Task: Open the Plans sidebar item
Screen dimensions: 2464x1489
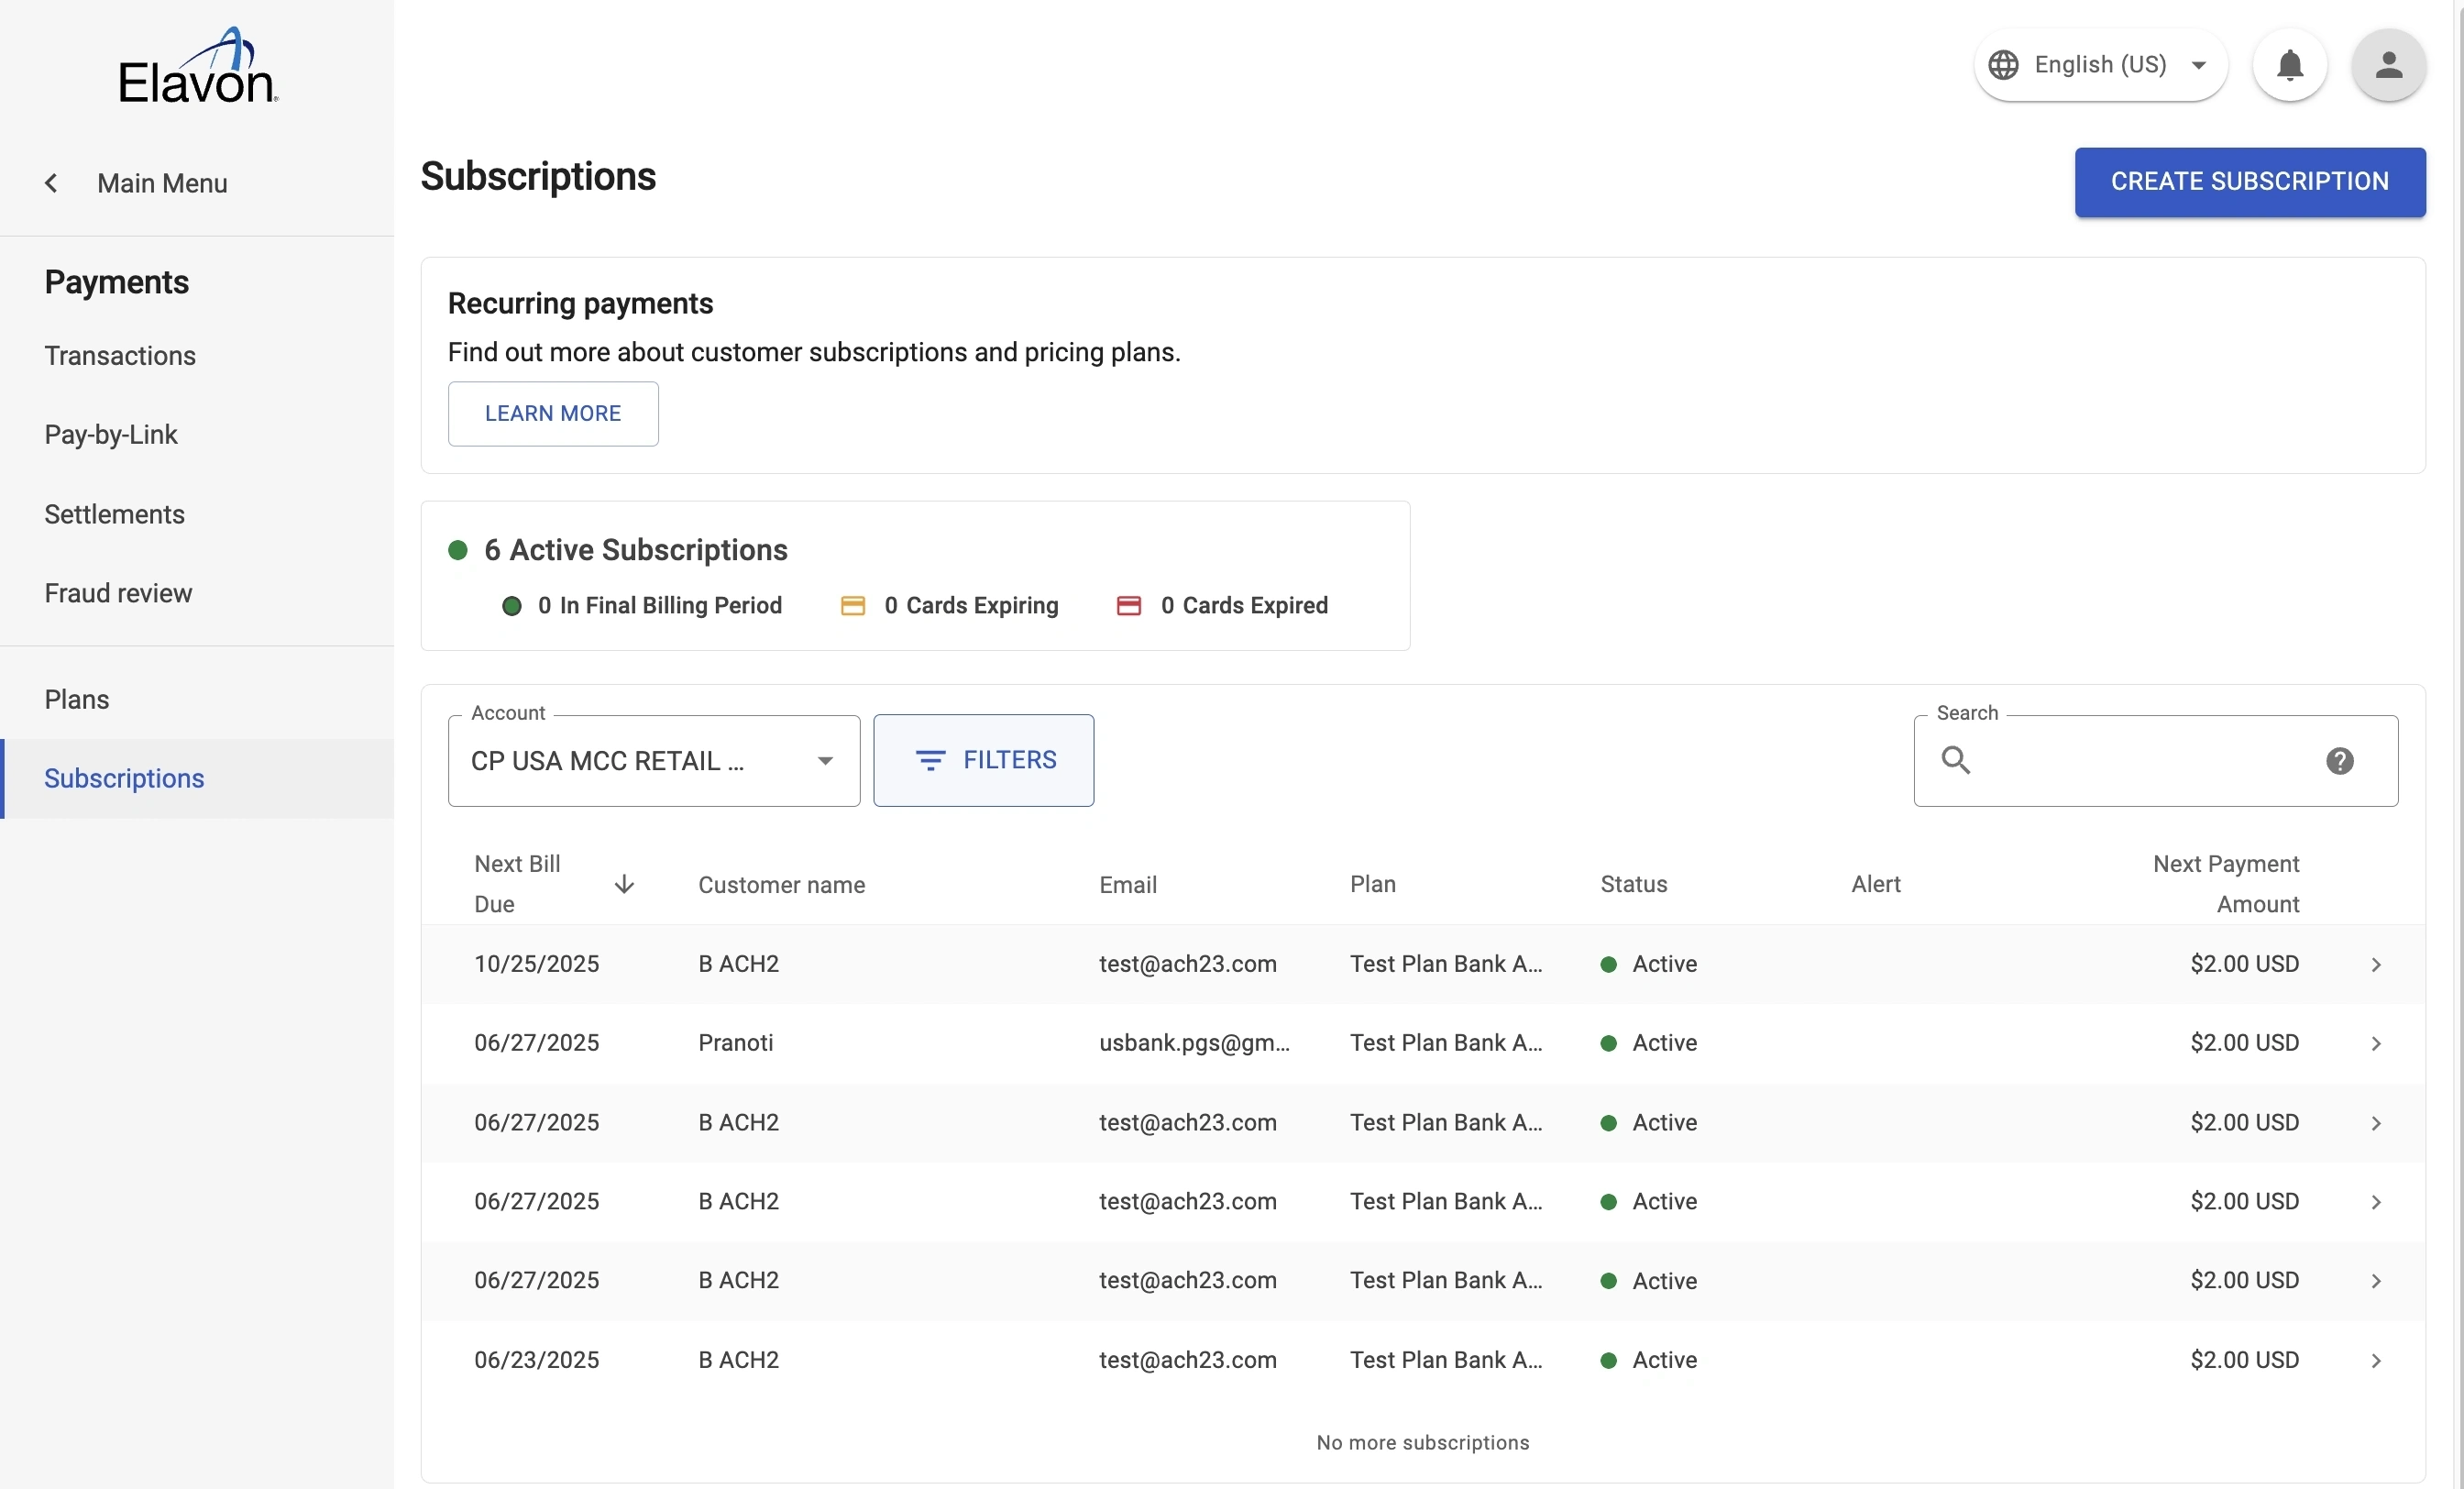Action: pos(77,699)
